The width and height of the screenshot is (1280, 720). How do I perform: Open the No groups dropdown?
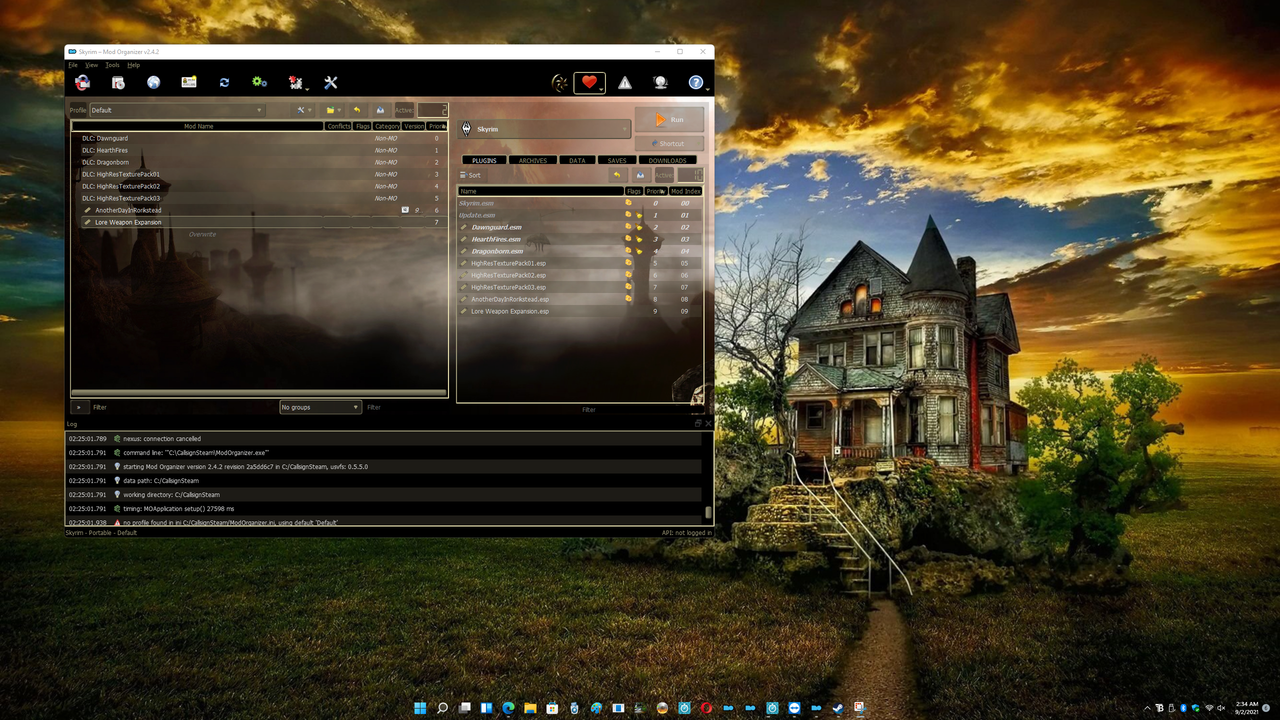320,407
